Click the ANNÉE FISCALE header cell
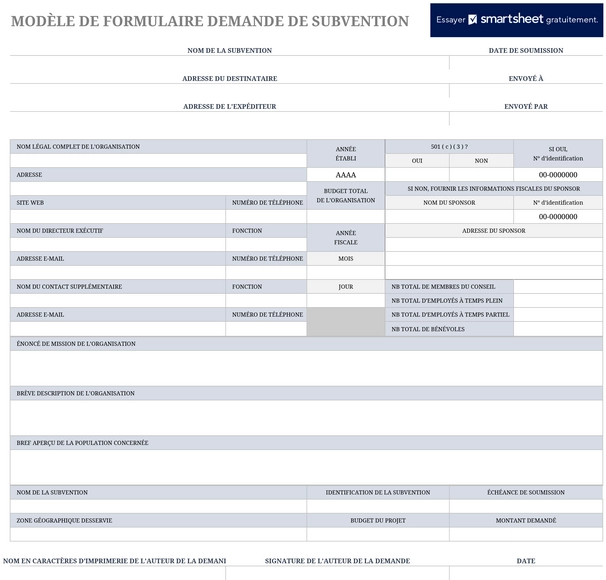This screenshot has width=606, height=580. [x=346, y=237]
